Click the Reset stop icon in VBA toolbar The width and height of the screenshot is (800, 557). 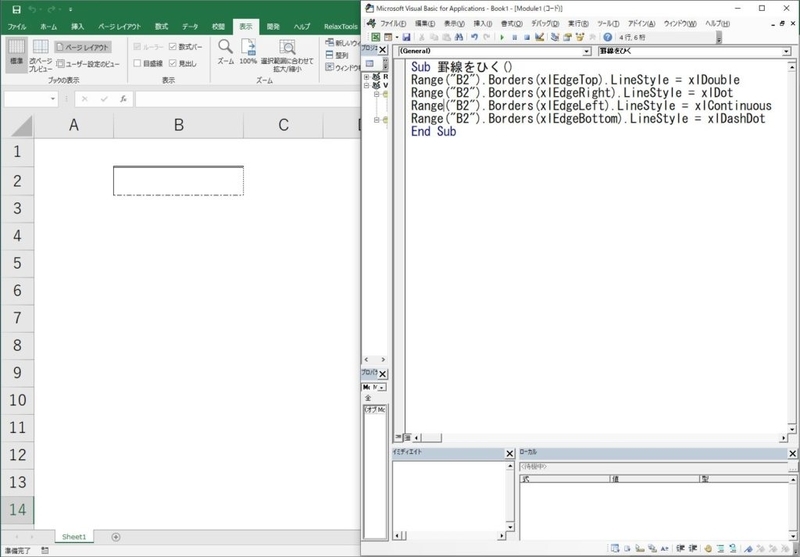(x=527, y=37)
